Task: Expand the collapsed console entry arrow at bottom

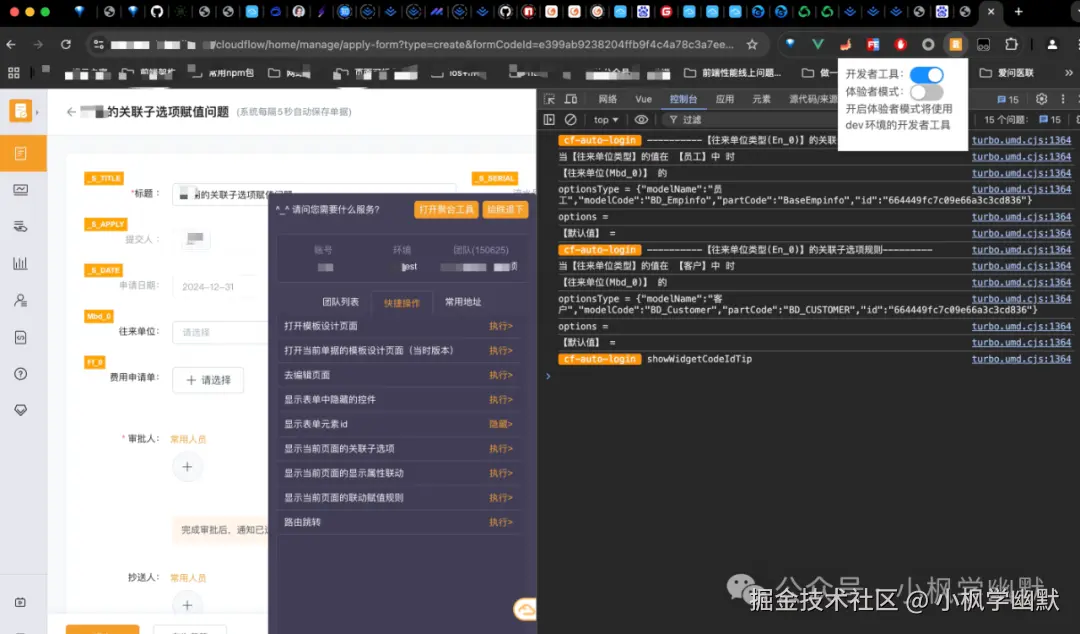Action: point(547,377)
